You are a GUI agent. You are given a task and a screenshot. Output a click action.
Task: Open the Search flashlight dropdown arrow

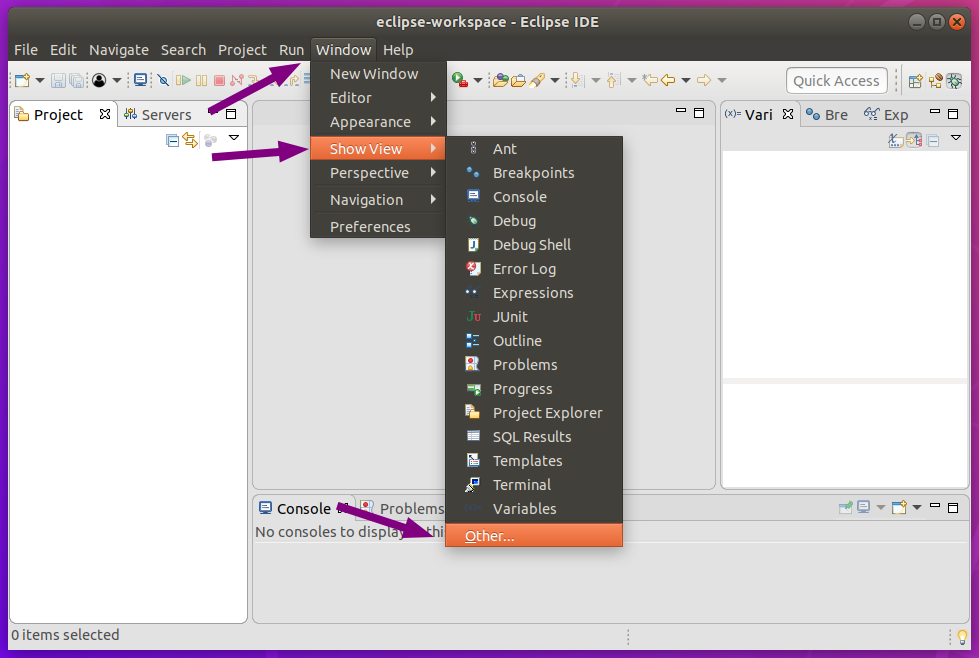554,80
